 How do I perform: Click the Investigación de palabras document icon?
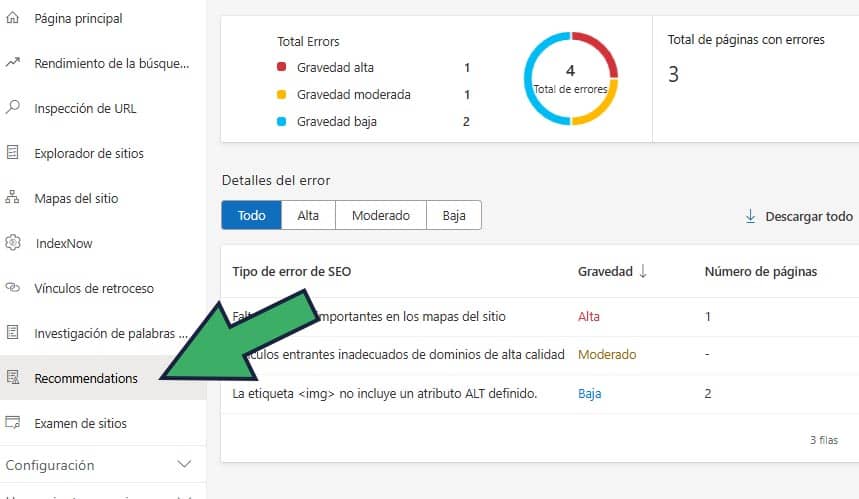point(13,332)
